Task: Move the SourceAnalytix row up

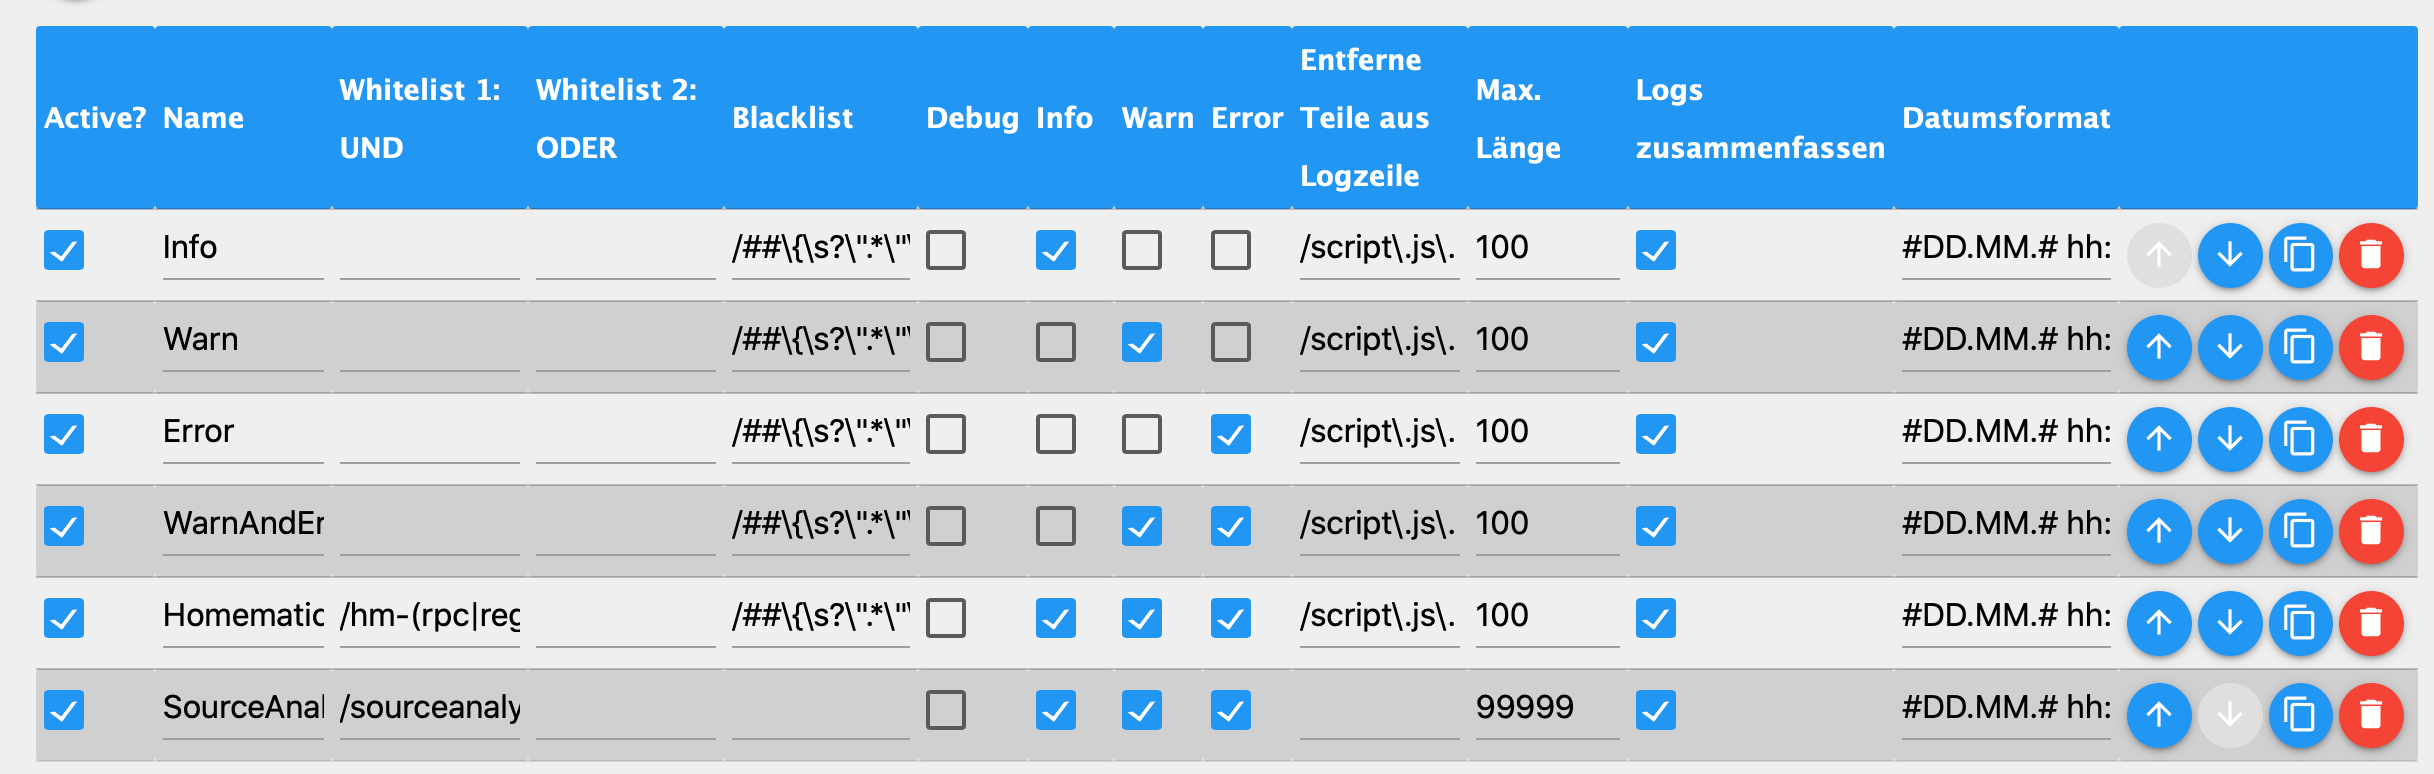Action: pyautogui.click(x=2159, y=715)
